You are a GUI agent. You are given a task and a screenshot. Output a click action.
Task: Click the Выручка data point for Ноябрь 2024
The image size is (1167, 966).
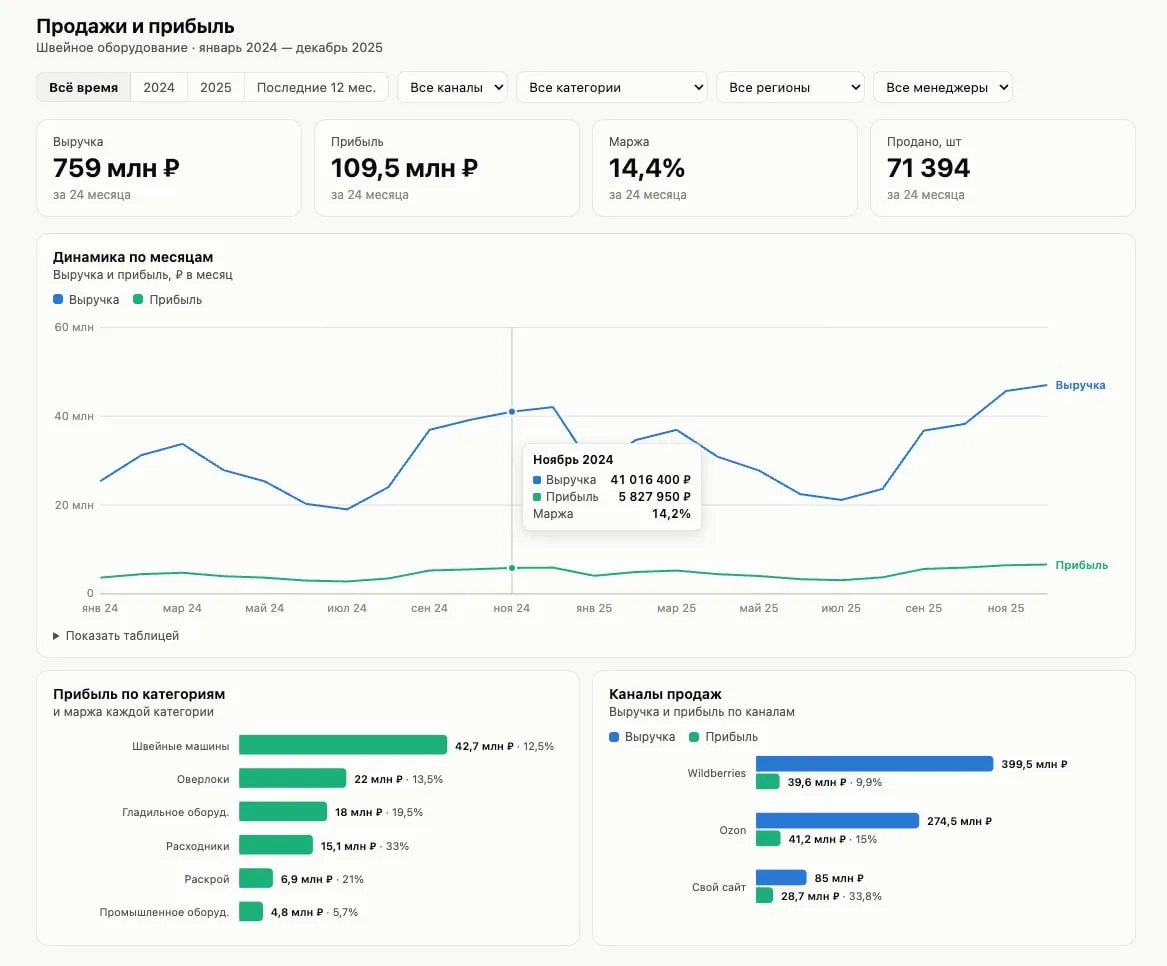[x=512, y=412]
